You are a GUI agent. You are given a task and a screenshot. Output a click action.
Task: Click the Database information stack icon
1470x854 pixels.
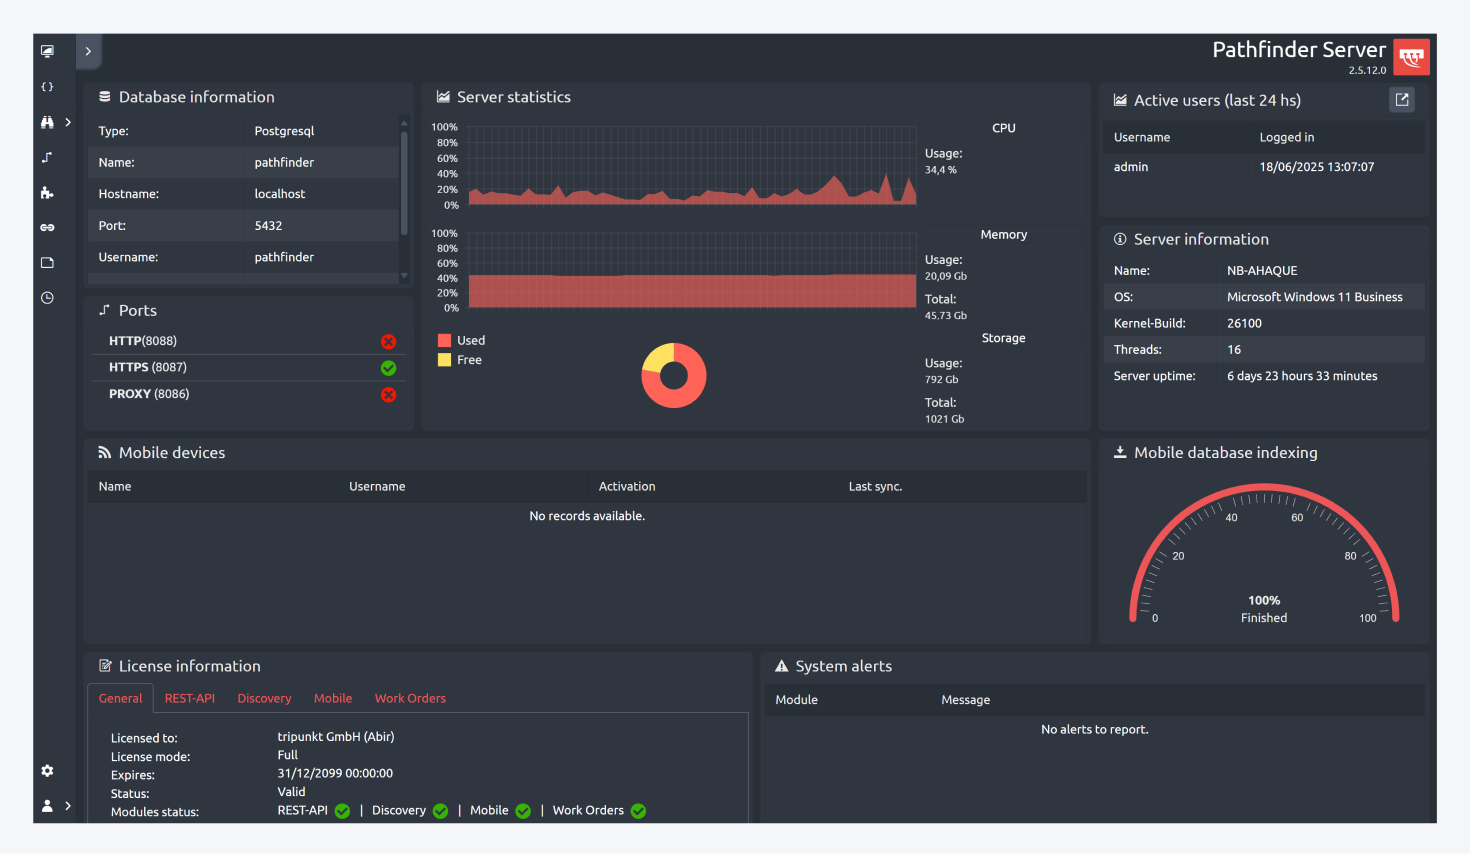(x=105, y=97)
